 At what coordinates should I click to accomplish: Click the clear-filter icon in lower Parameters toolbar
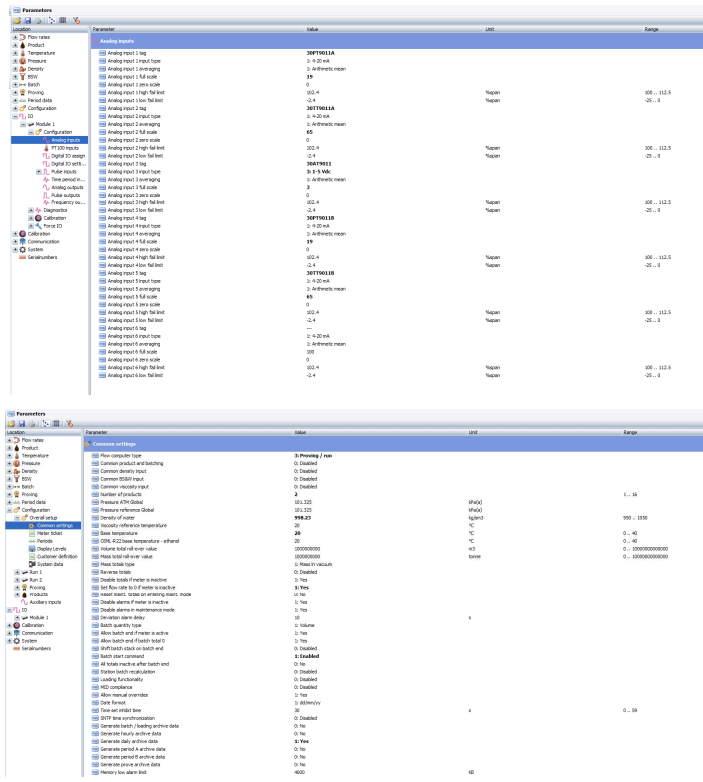coord(69,424)
